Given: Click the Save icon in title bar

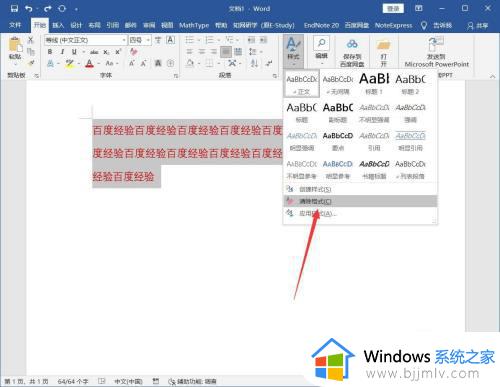Looking at the screenshot, I should tap(14, 8).
